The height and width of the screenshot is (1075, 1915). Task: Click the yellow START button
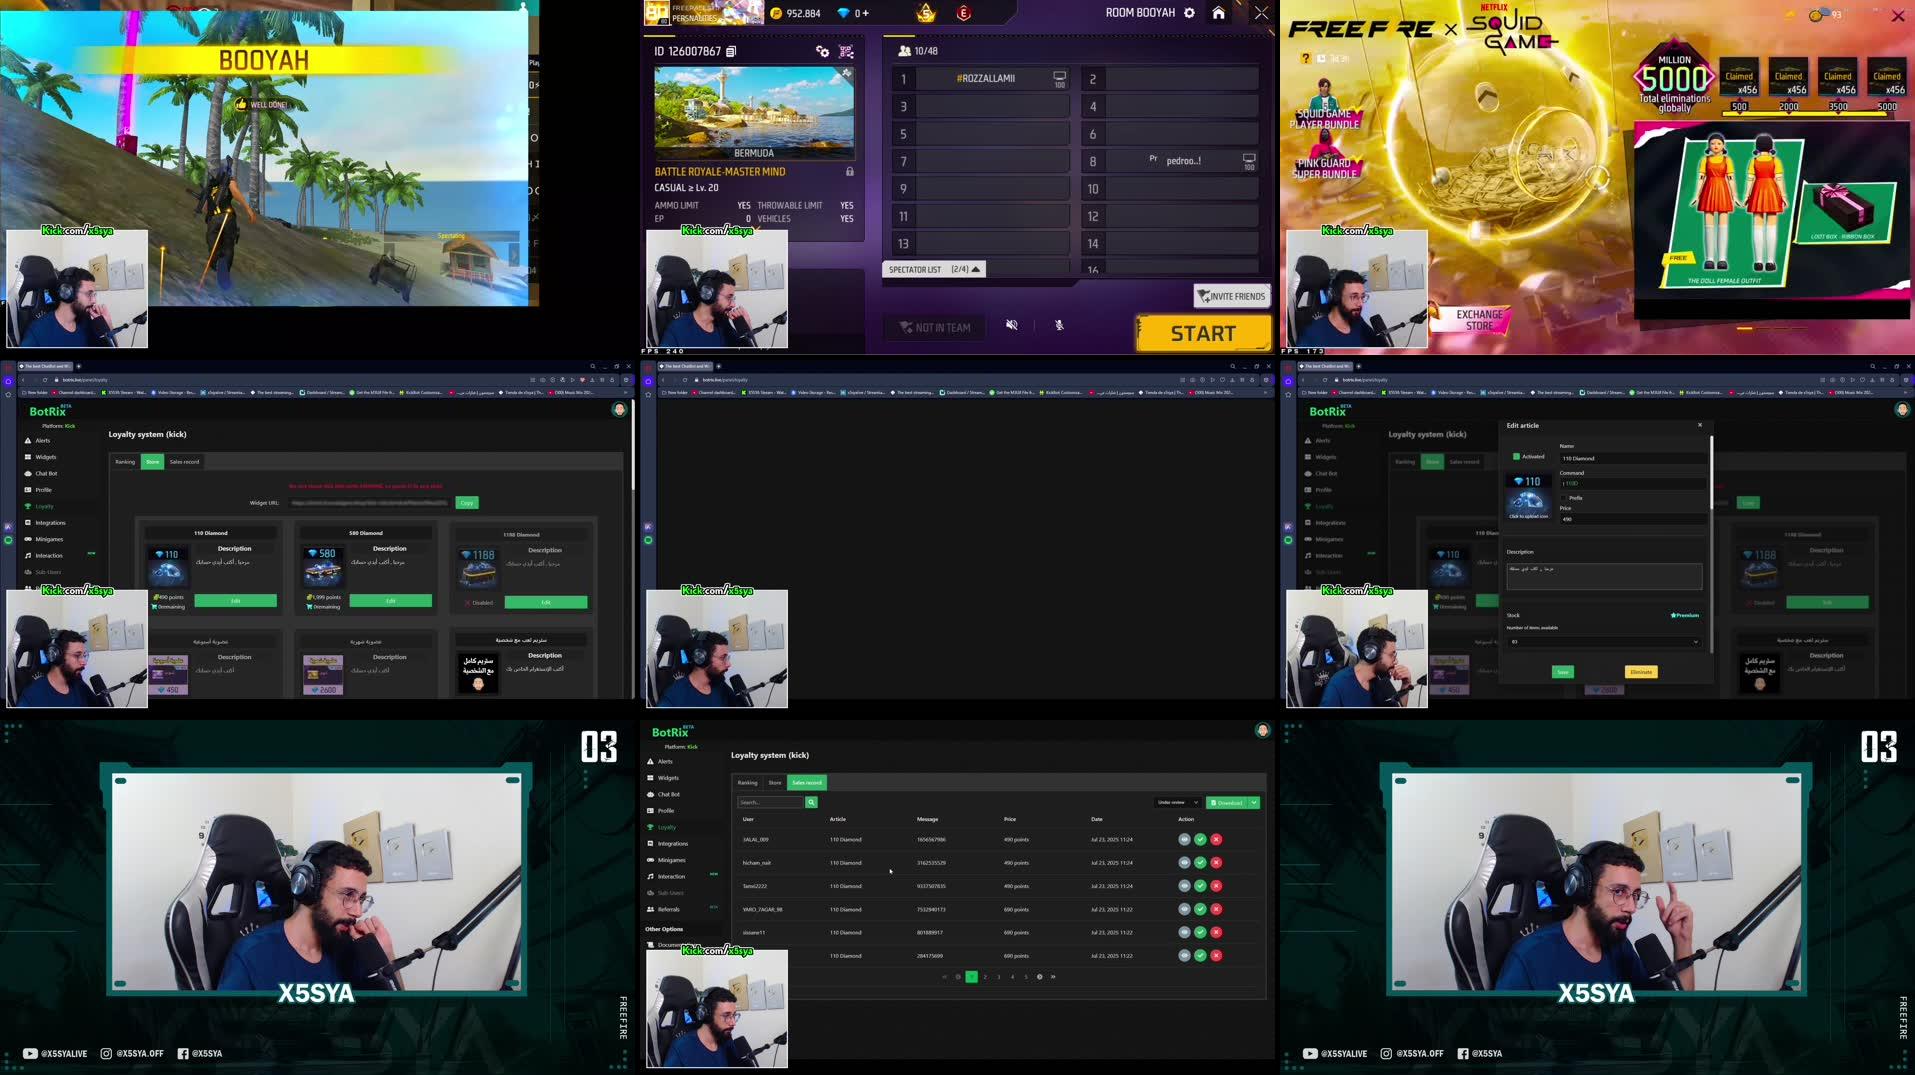(x=1203, y=334)
